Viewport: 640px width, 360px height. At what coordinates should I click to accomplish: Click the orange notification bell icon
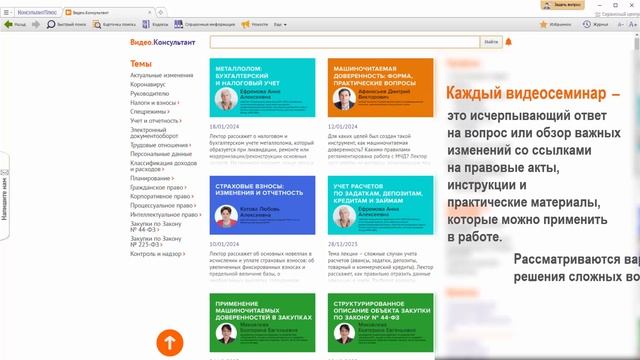coord(509,42)
